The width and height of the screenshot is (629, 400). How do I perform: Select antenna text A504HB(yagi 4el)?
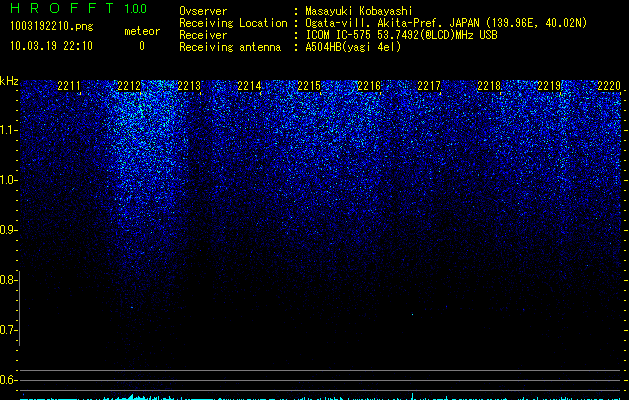point(353,47)
